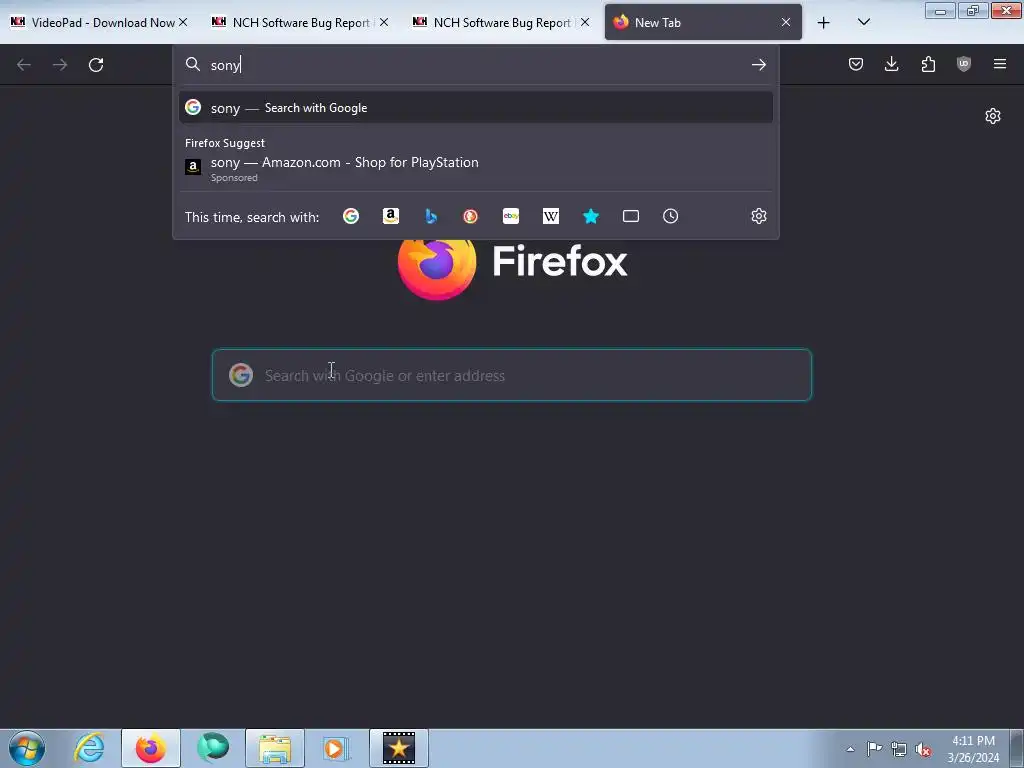Open Windows Media Player on taskbar
1024x768 pixels.
coord(337,748)
